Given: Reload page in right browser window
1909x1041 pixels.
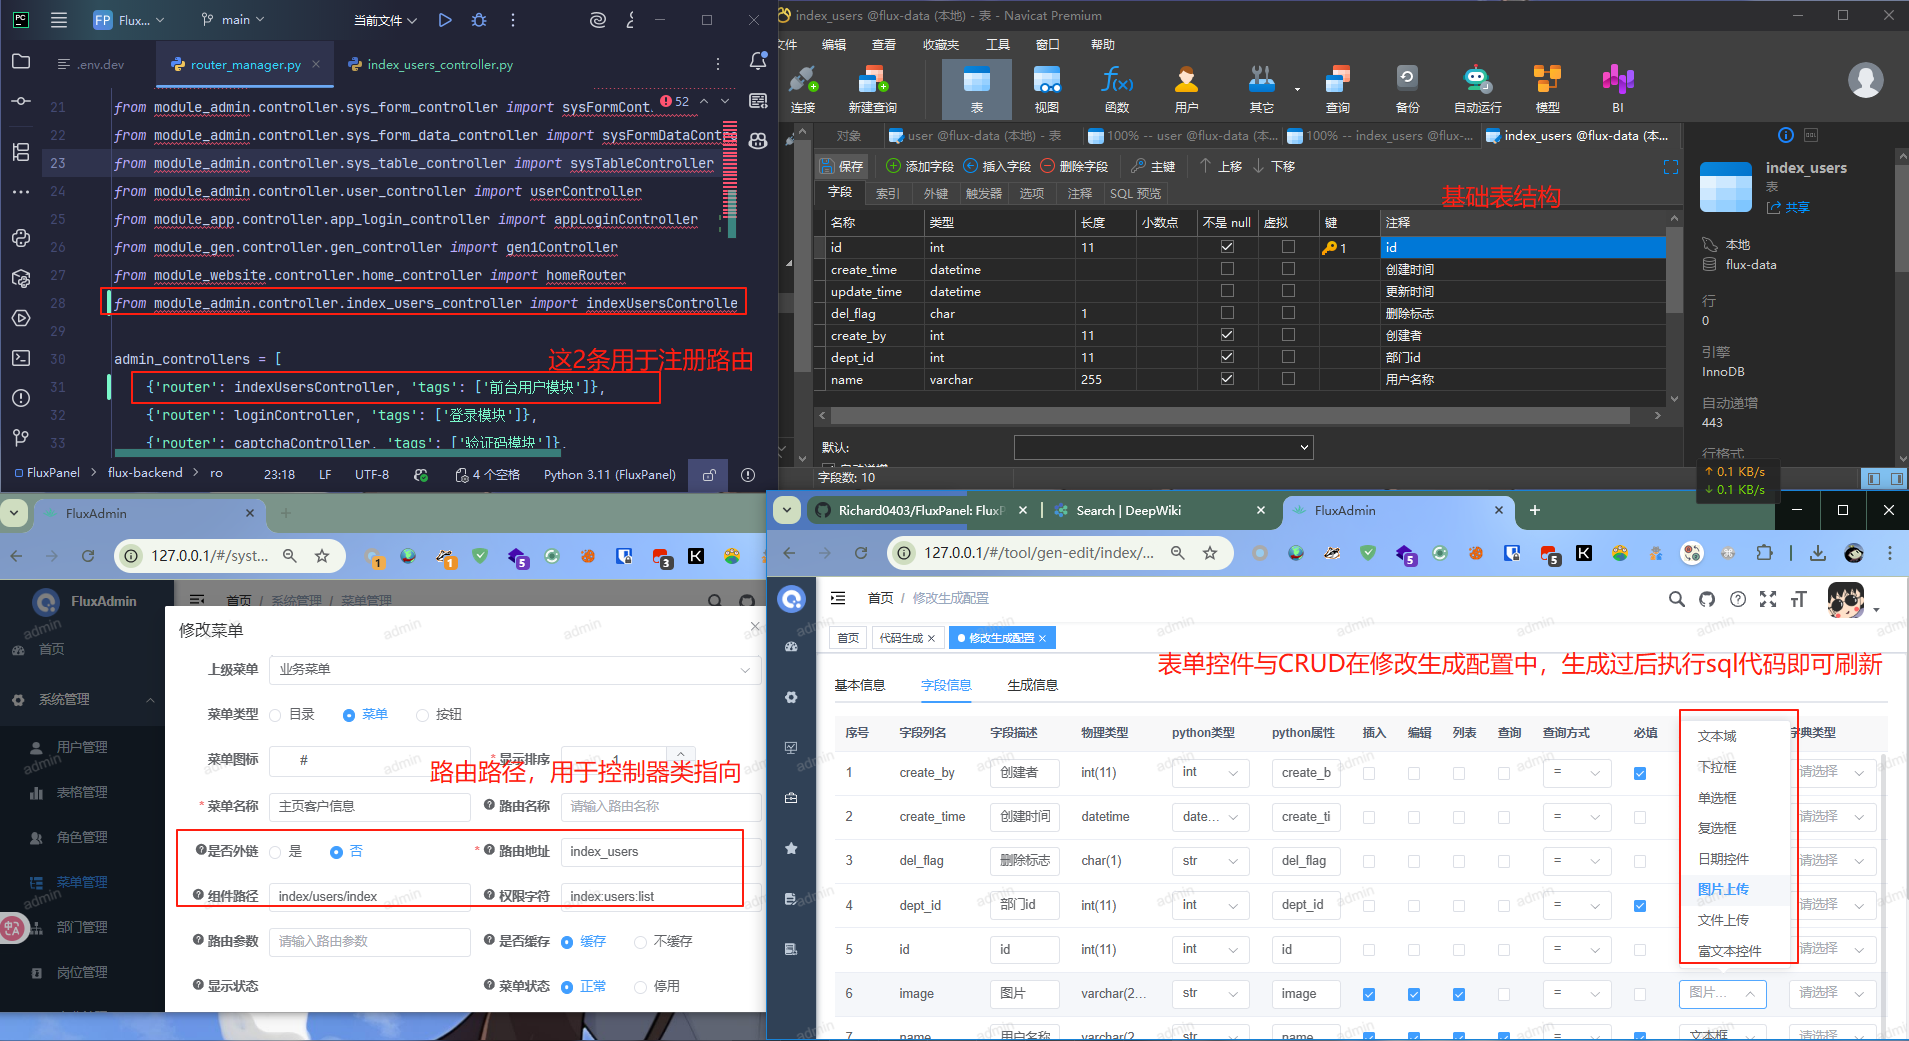Looking at the screenshot, I should point(861,552).
